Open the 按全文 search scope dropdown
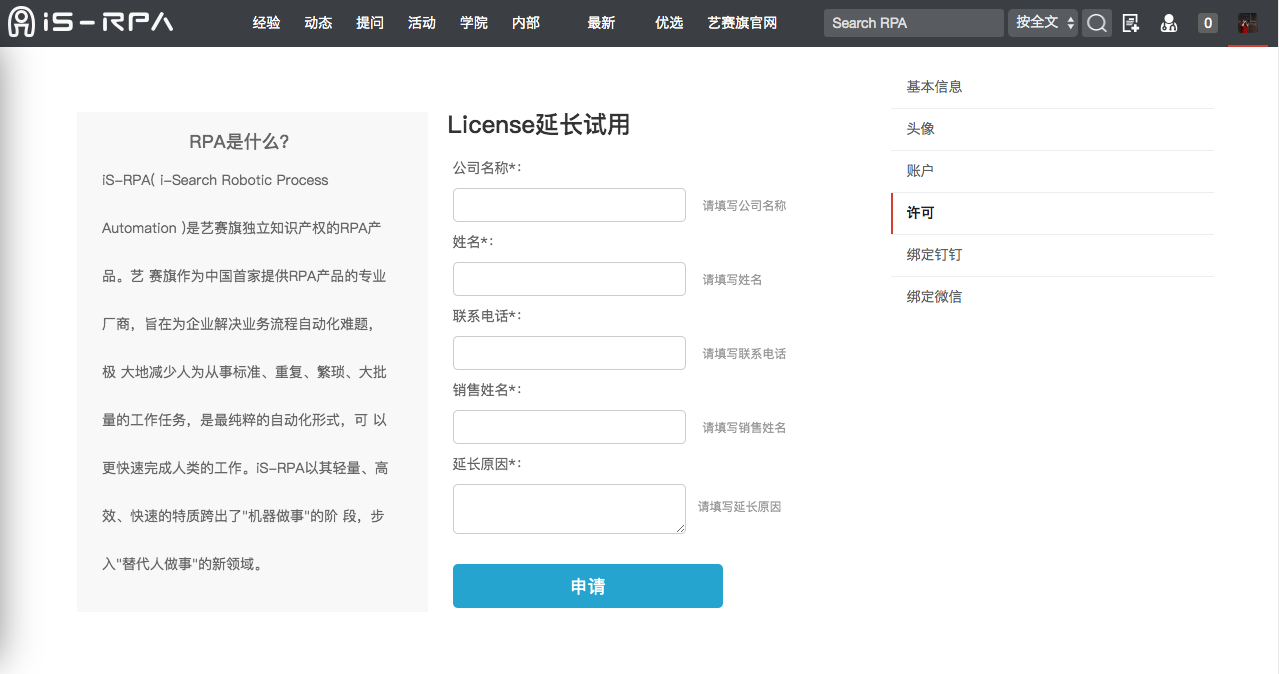 [1042, 22]
